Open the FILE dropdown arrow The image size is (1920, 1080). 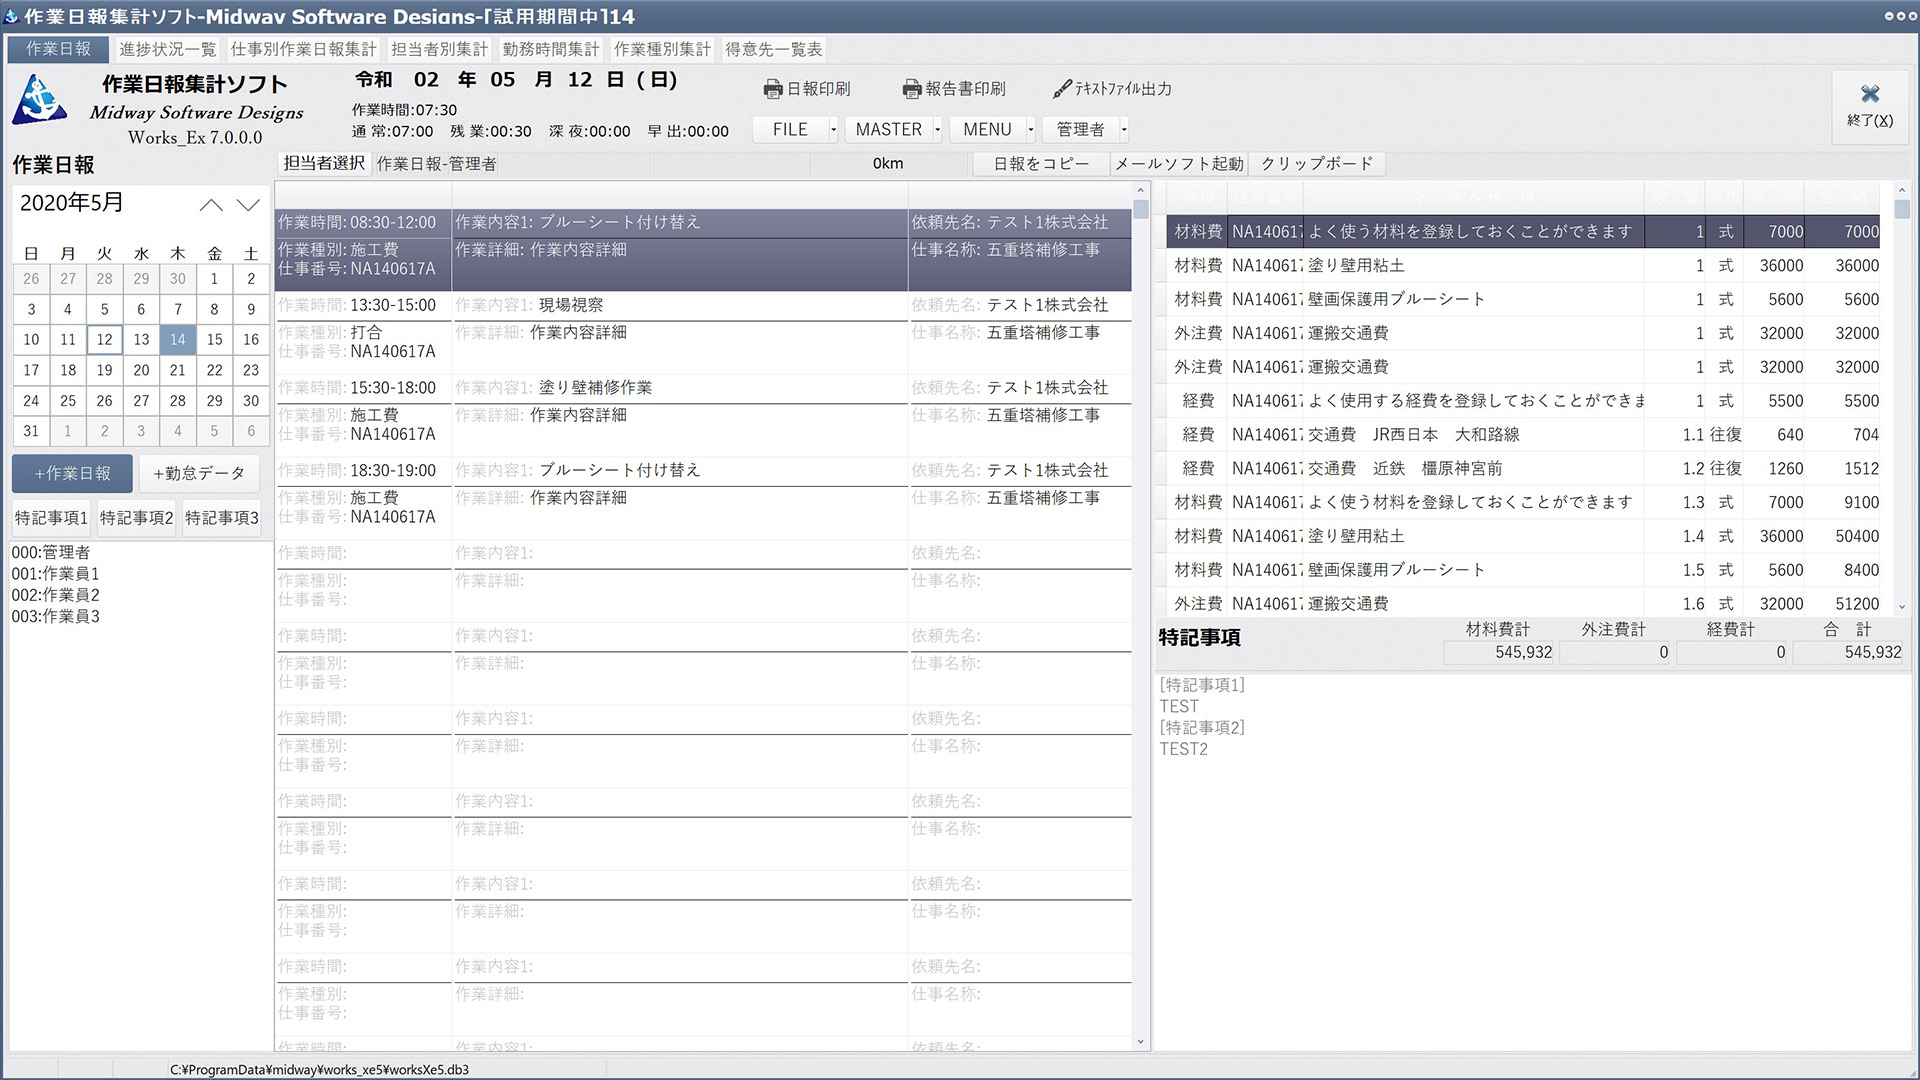tap(833, 130)
